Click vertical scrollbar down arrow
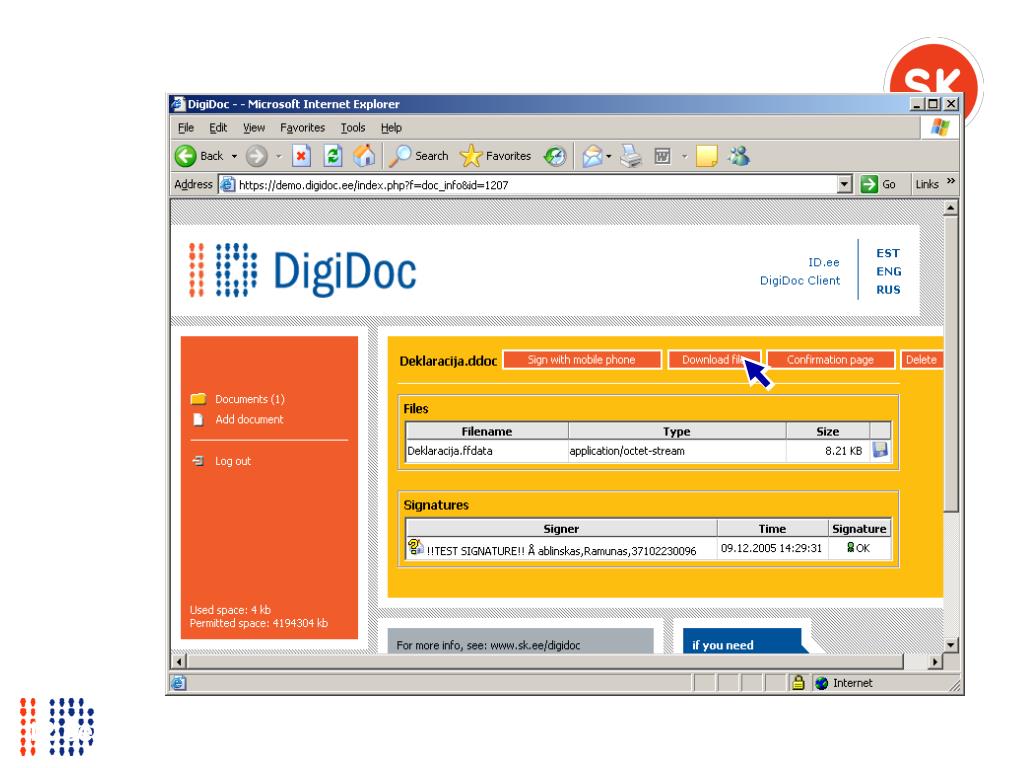This screenshot has width=1024, height=768. (x=951, y=645)
